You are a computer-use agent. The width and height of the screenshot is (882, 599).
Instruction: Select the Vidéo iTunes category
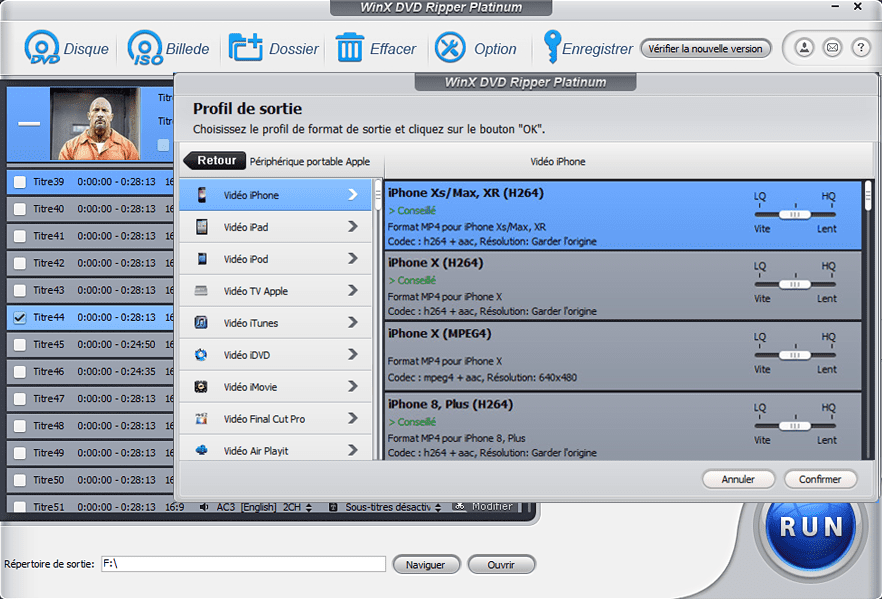(x=275, y=323)
